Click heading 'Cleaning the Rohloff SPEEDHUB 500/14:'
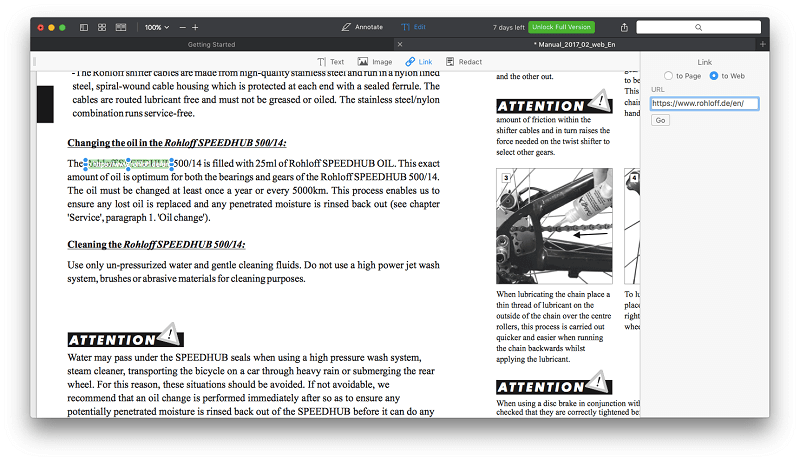The image size is (800, 461). [x=156, y=244]
